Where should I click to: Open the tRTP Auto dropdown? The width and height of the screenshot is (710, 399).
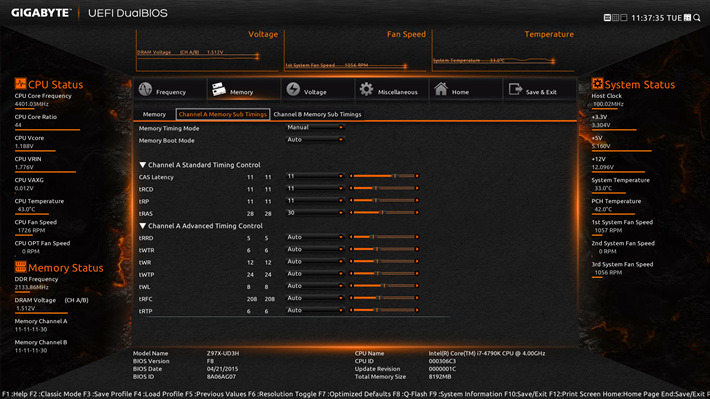[x=315, y=311]
